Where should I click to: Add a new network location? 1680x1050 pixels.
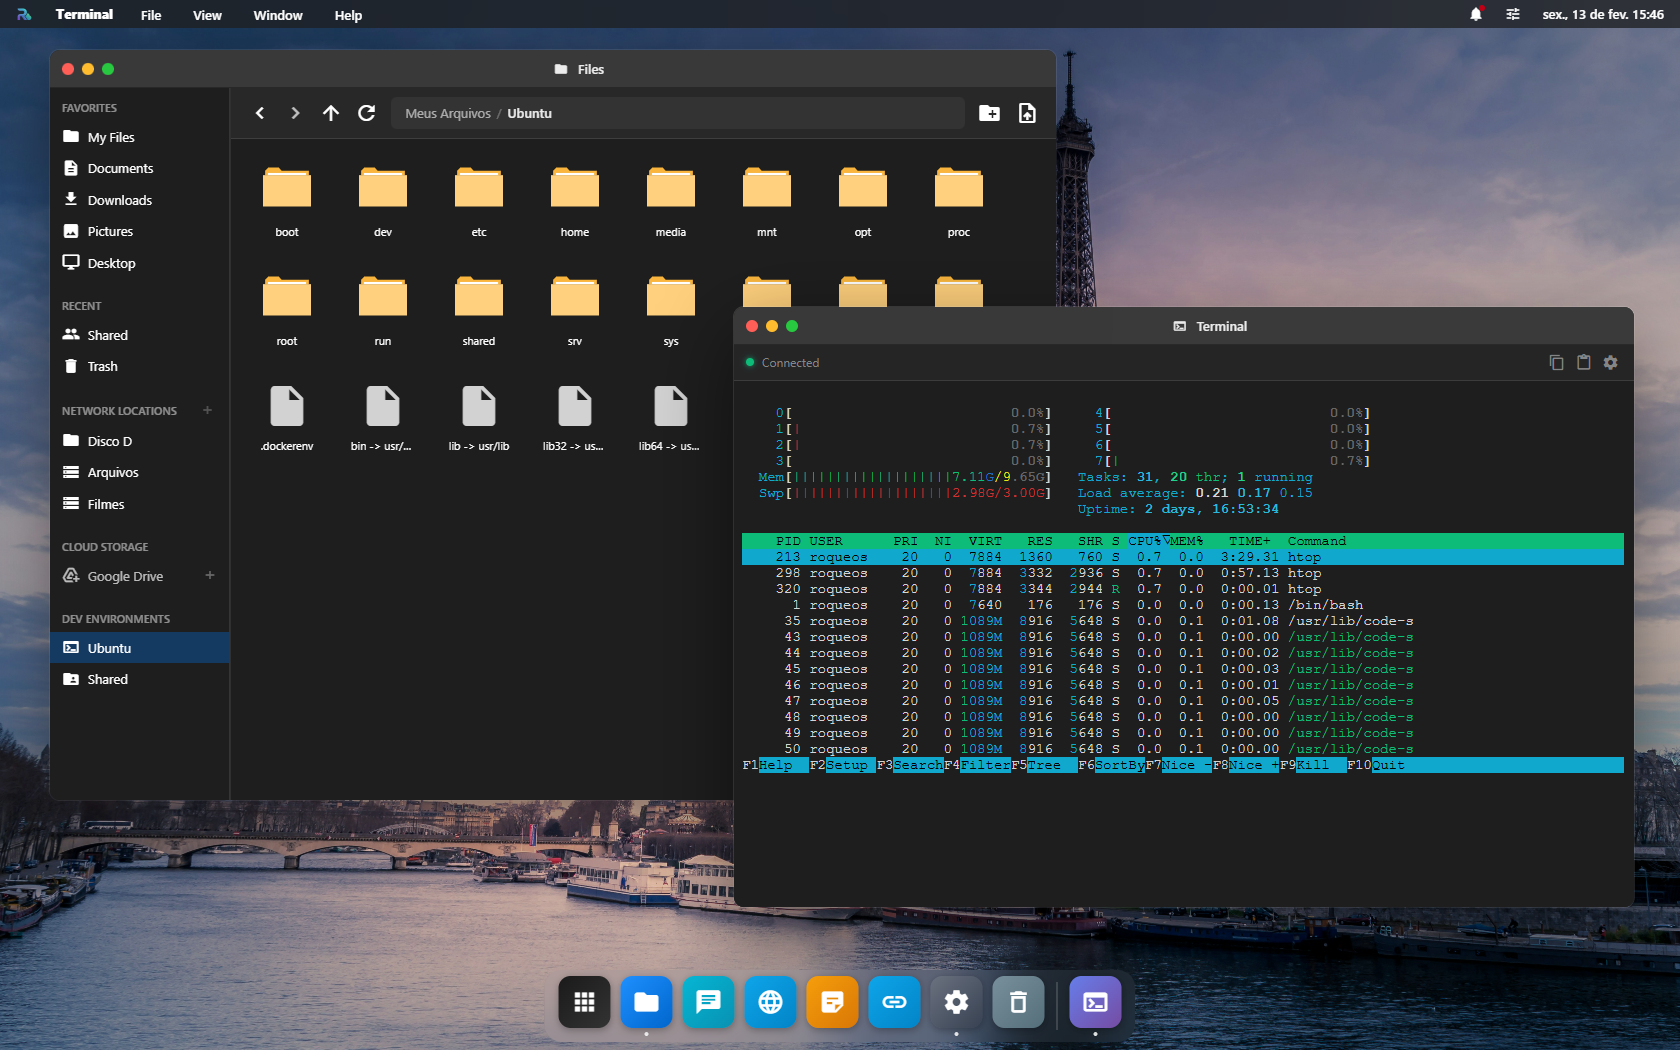pos(207,410)
